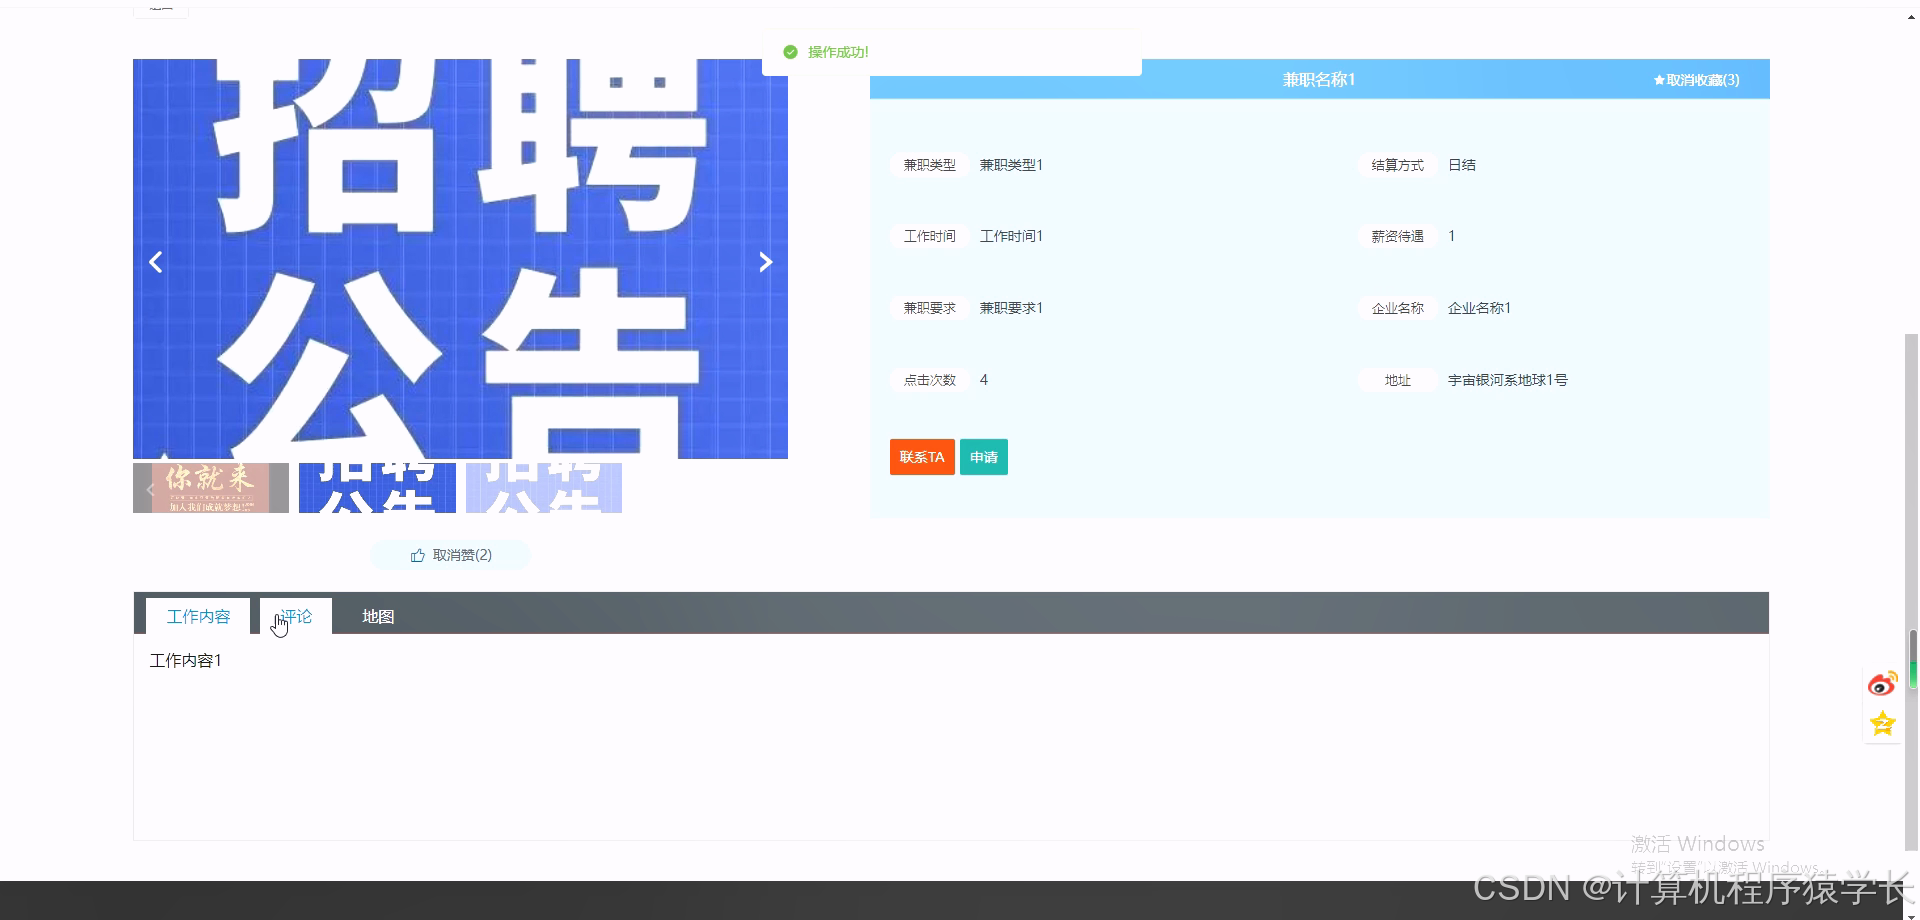The image size is (1920, 920).
Task: Select the 你就来 carousel thumbnail
Action: click(210, 488)
